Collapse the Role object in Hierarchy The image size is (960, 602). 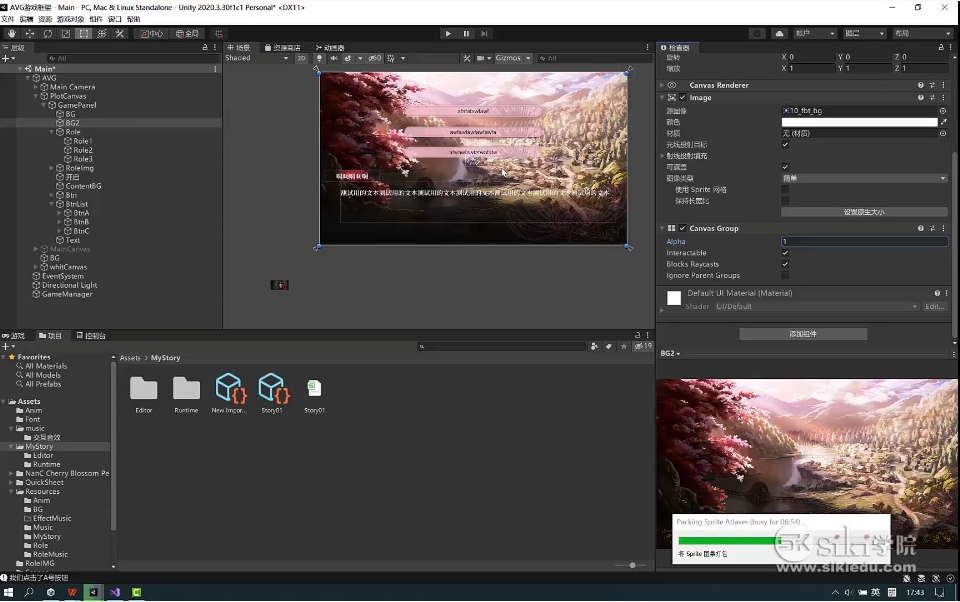point(51,132)
